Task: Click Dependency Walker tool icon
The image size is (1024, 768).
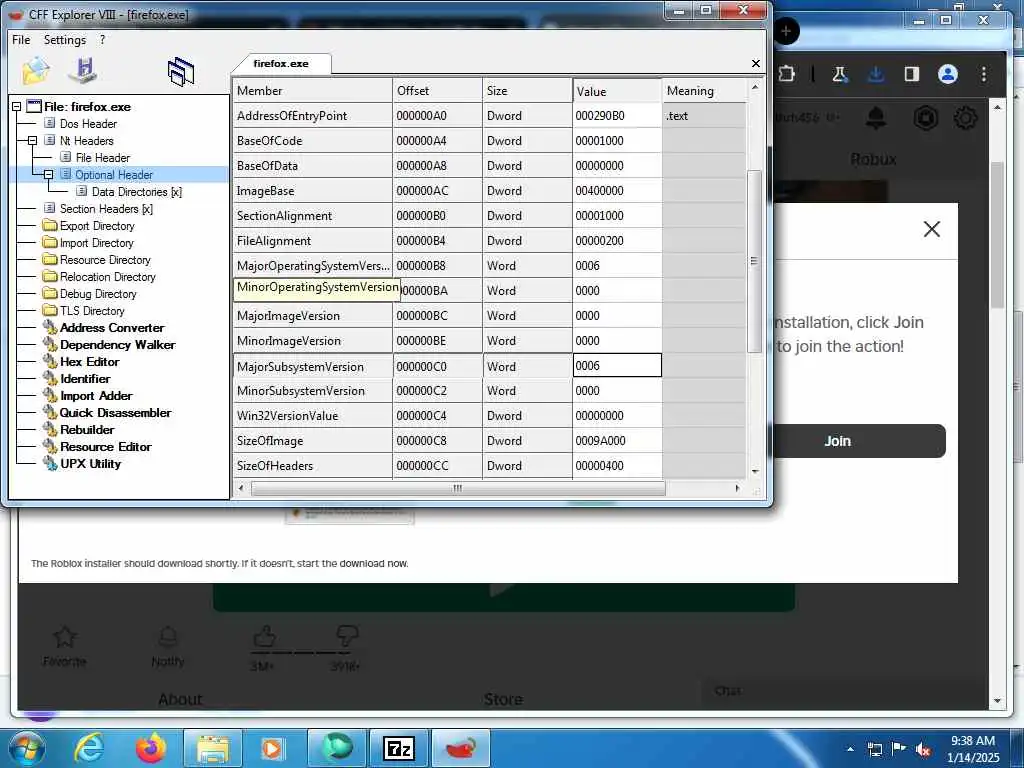Action: pos(50,344)
